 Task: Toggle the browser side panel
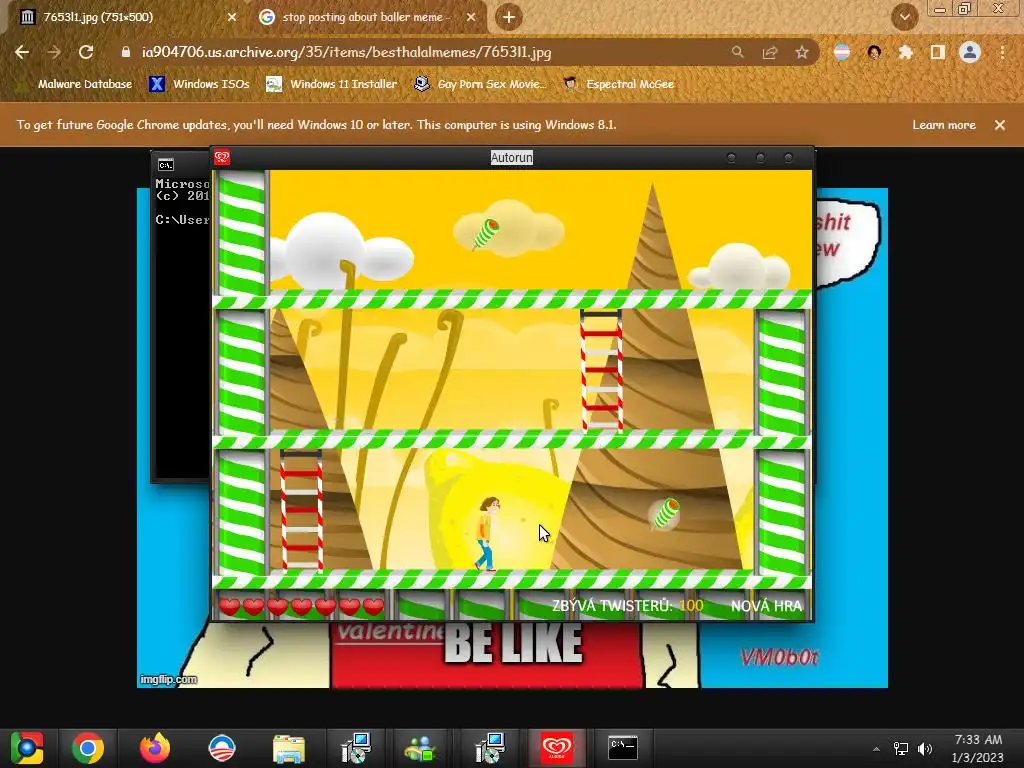[x=937, y=52]
